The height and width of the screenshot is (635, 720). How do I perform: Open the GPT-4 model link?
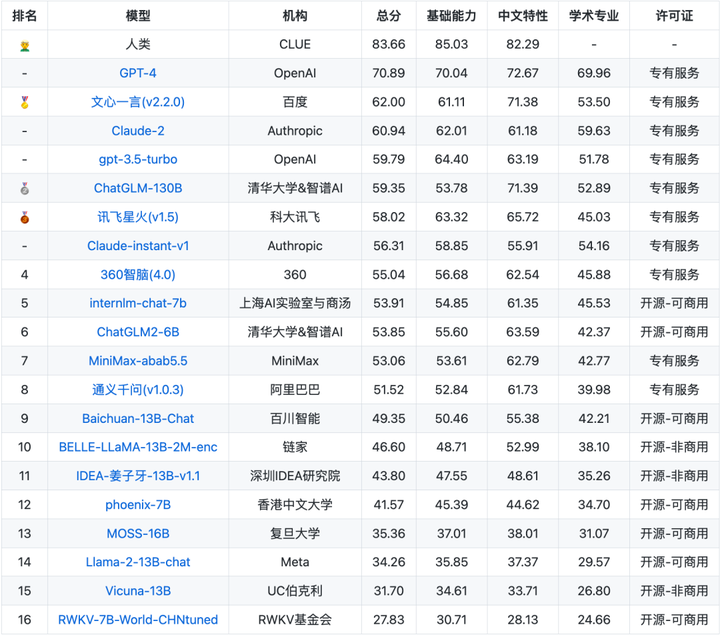point(138,73)
